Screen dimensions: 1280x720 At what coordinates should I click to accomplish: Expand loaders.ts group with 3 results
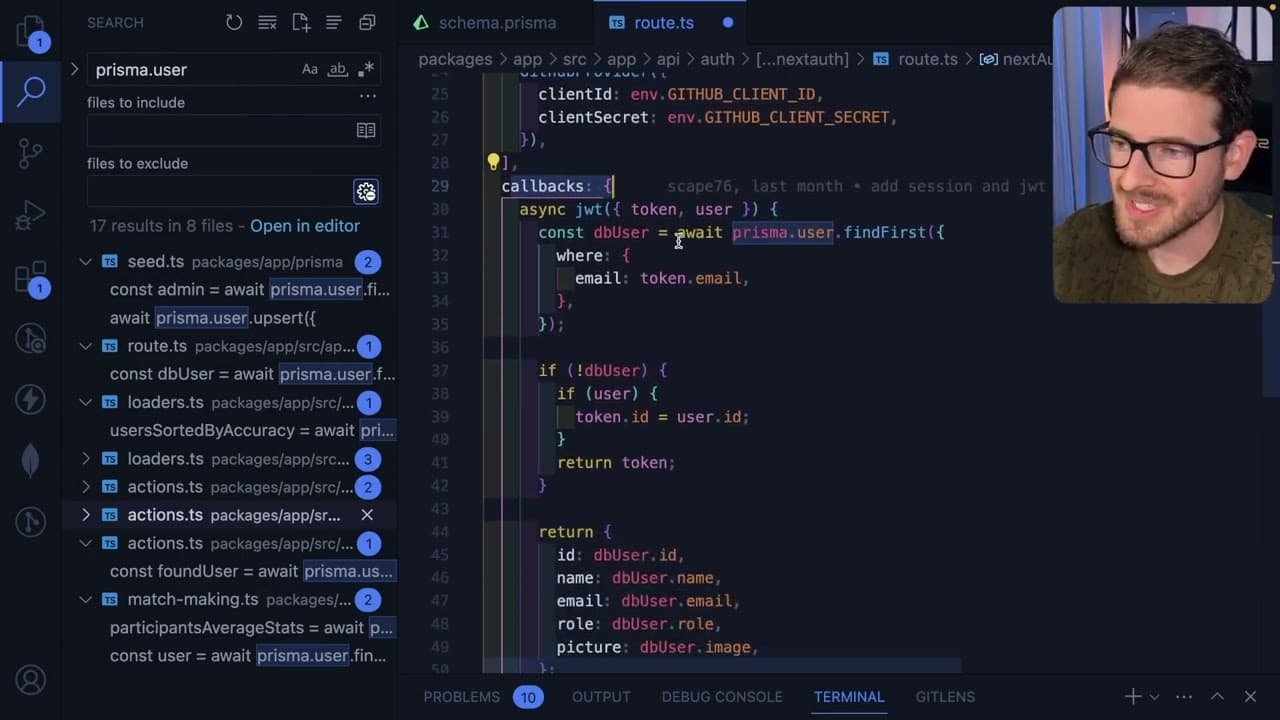86,459
